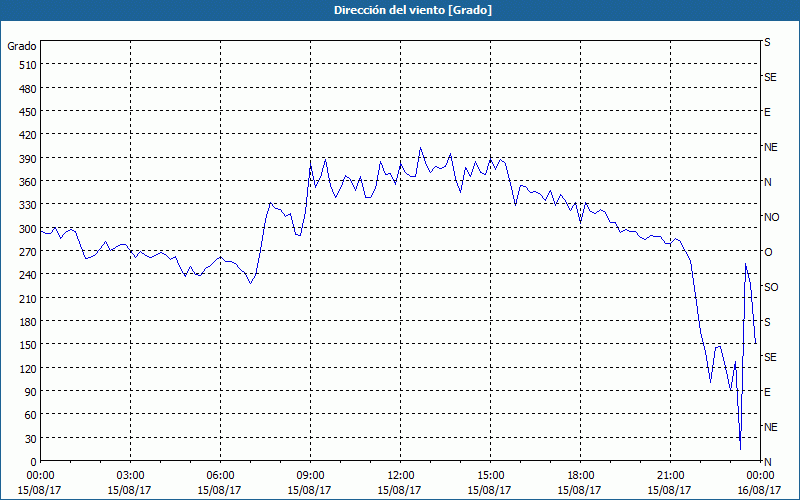Select the 12:00 time label
This screenshot has height=500, width=800.
pyautogui.click(x=400, y=476)
